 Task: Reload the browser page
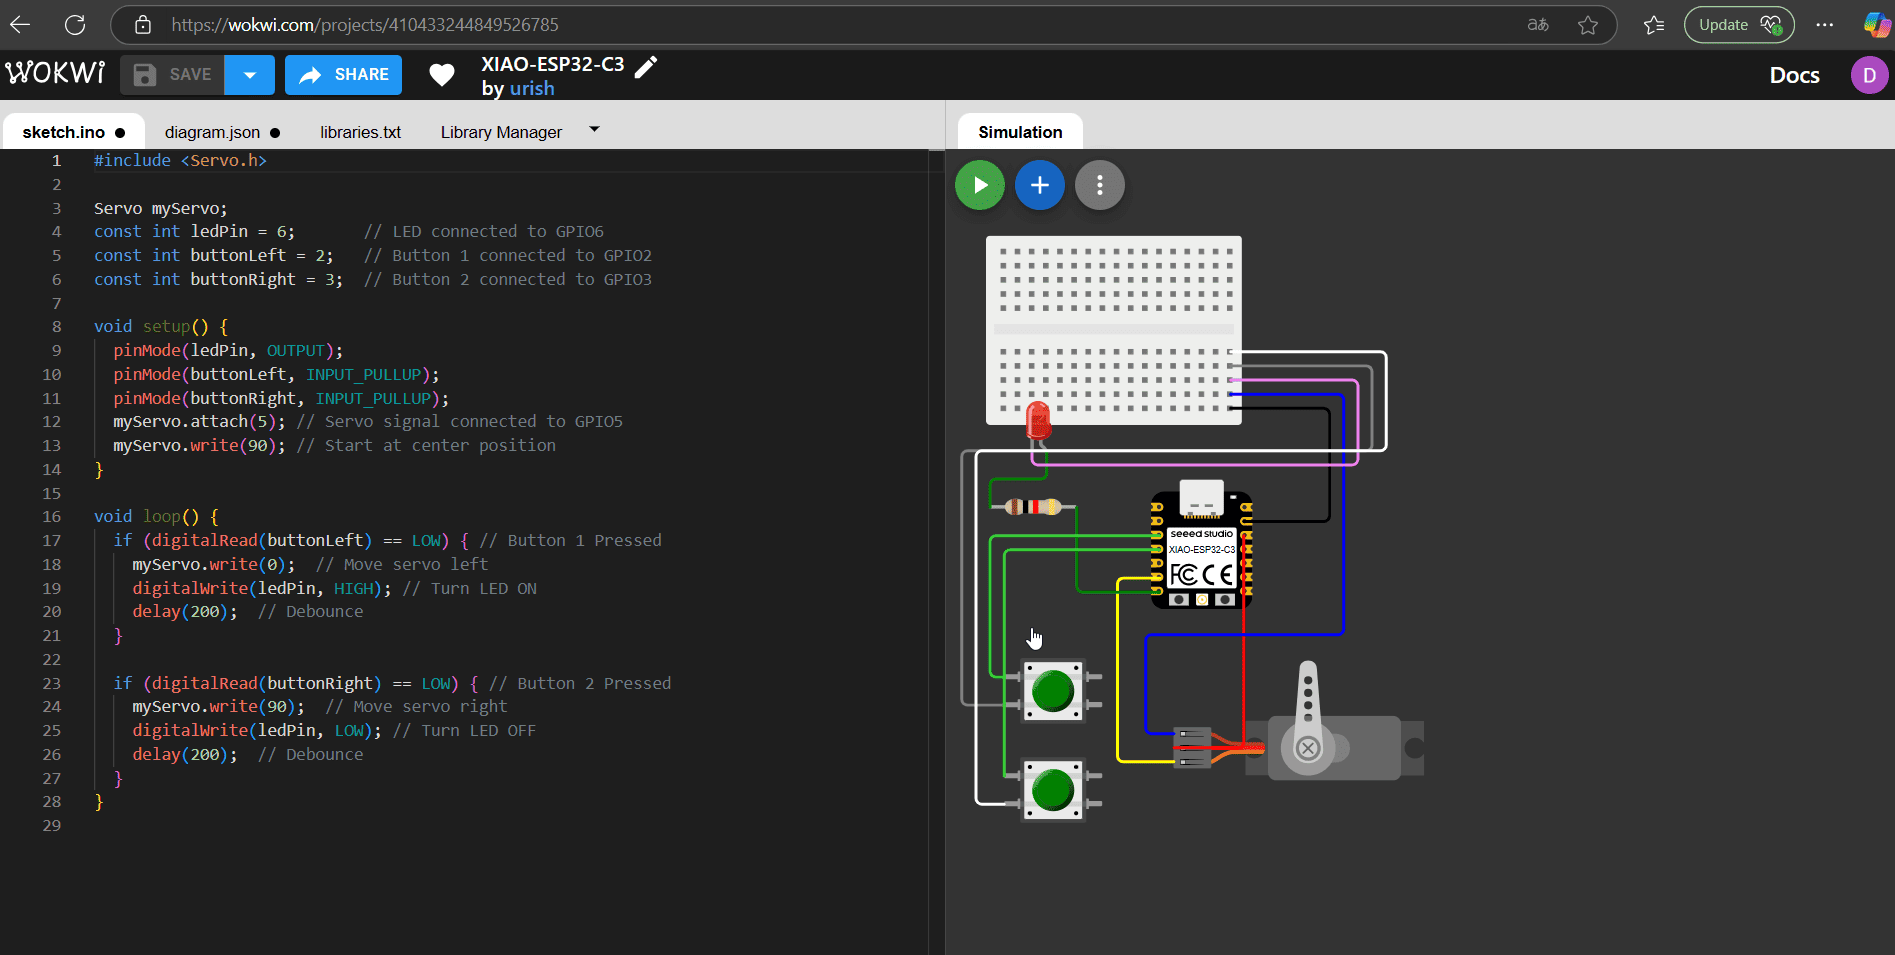coord(75,25)
